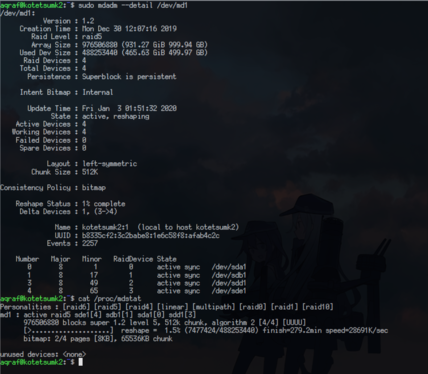Click the /dev/sda1 device entry
The image size is (428, 374).
tap(229, 267)
